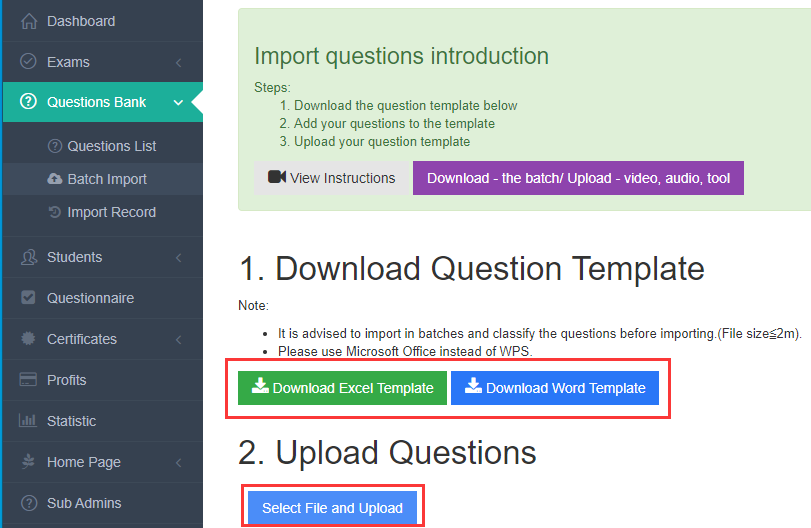Click the note about Microsoft Office instead of WPS
The height and width of the screenshot is (528, 811).
pos(405,352)
